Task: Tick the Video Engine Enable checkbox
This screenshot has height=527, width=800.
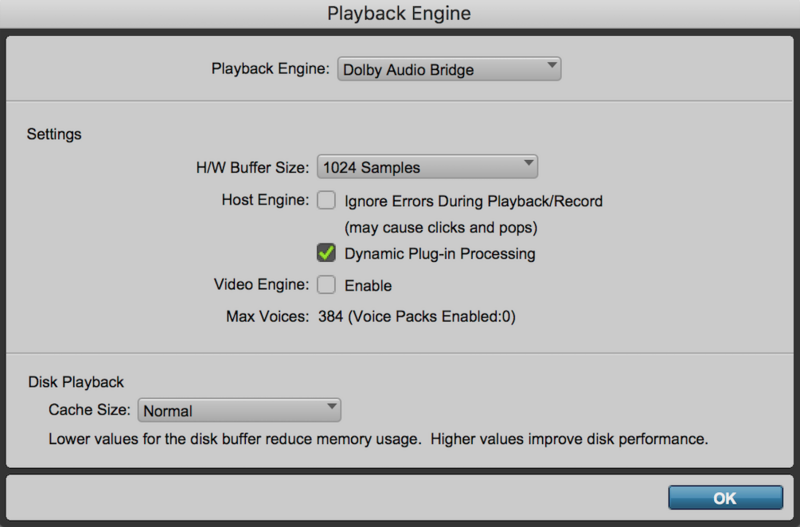Action: (326, 285)
